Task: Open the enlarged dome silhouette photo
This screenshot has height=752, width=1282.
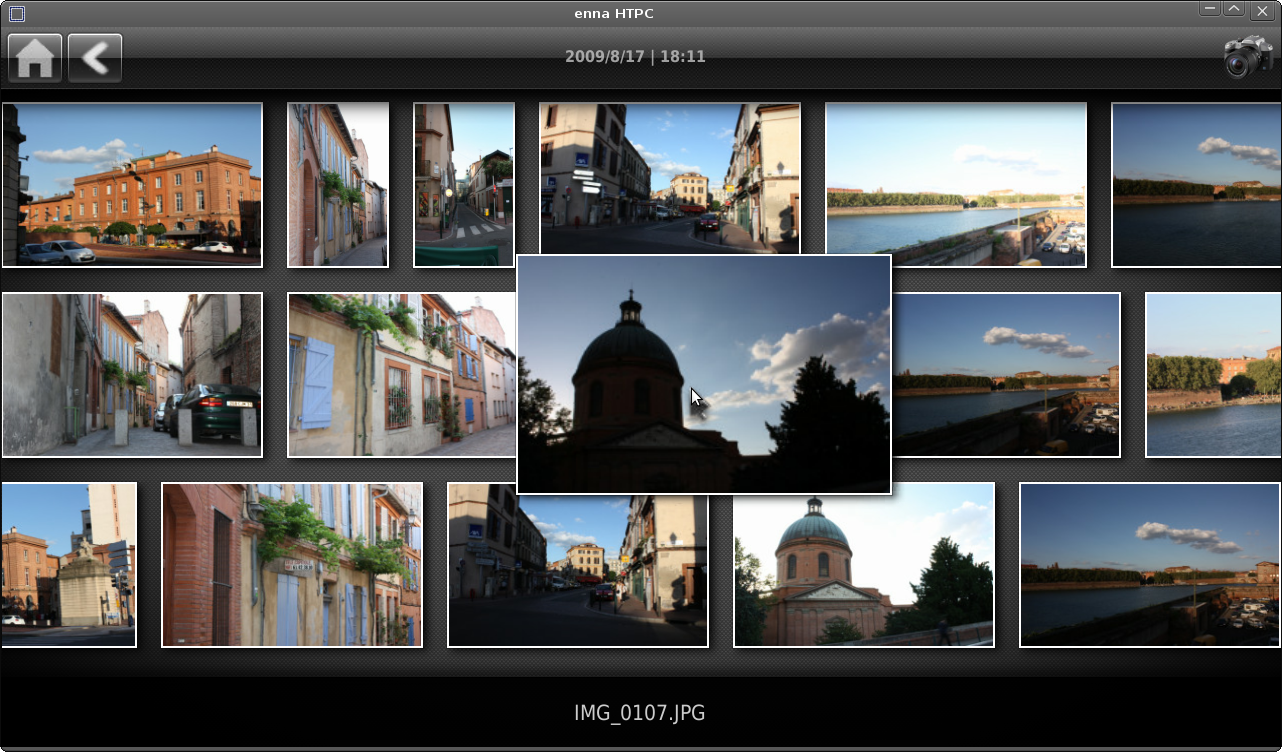Action: 703,374
